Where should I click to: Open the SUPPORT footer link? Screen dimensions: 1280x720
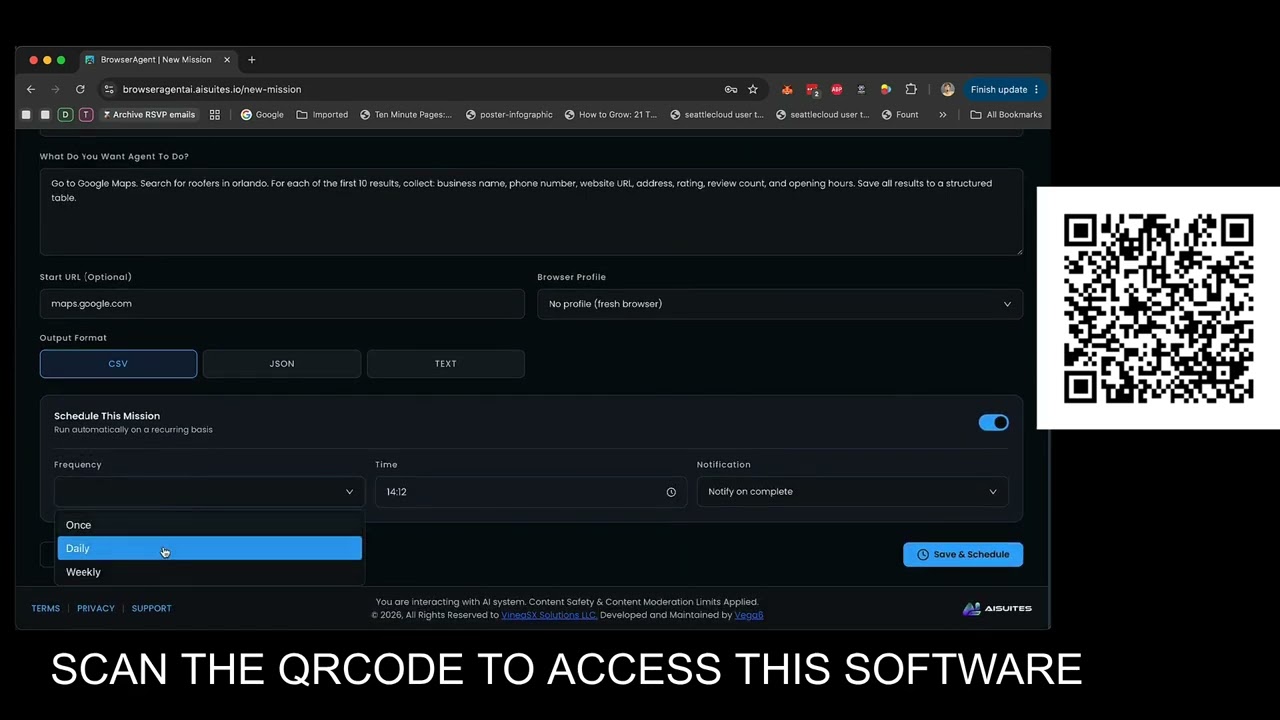152,608
